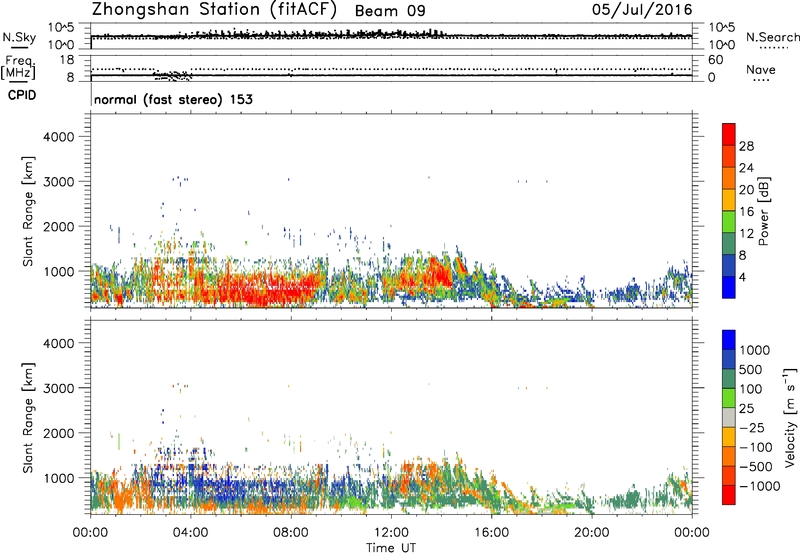Click the "Nave" legend label
800x554 pixels.
(761, 70)
